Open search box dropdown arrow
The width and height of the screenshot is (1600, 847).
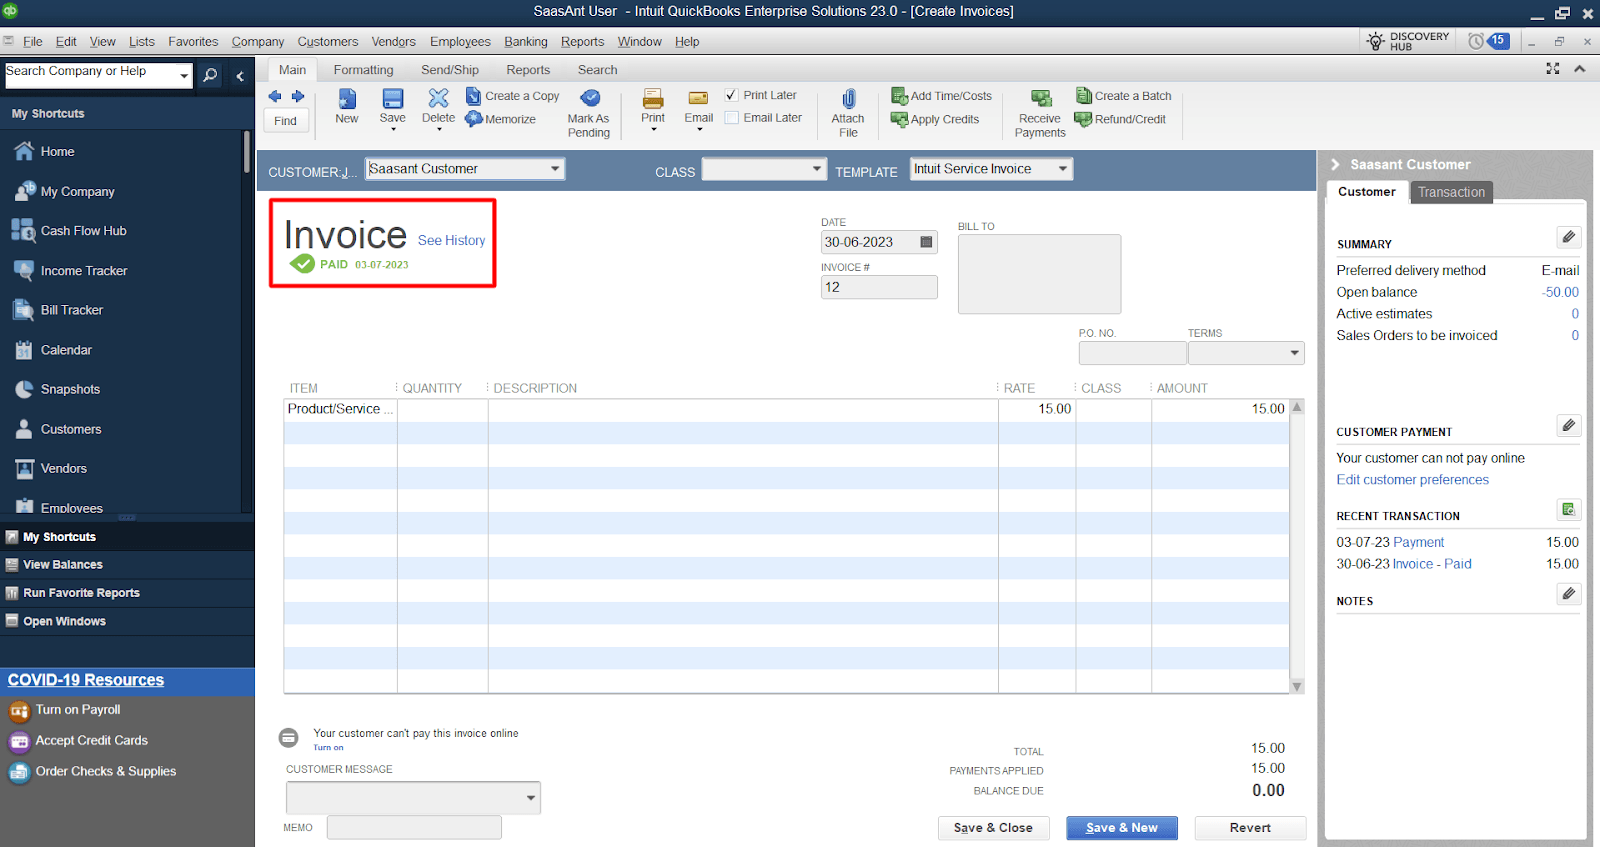pyautogui.click(x=184, y=76)
